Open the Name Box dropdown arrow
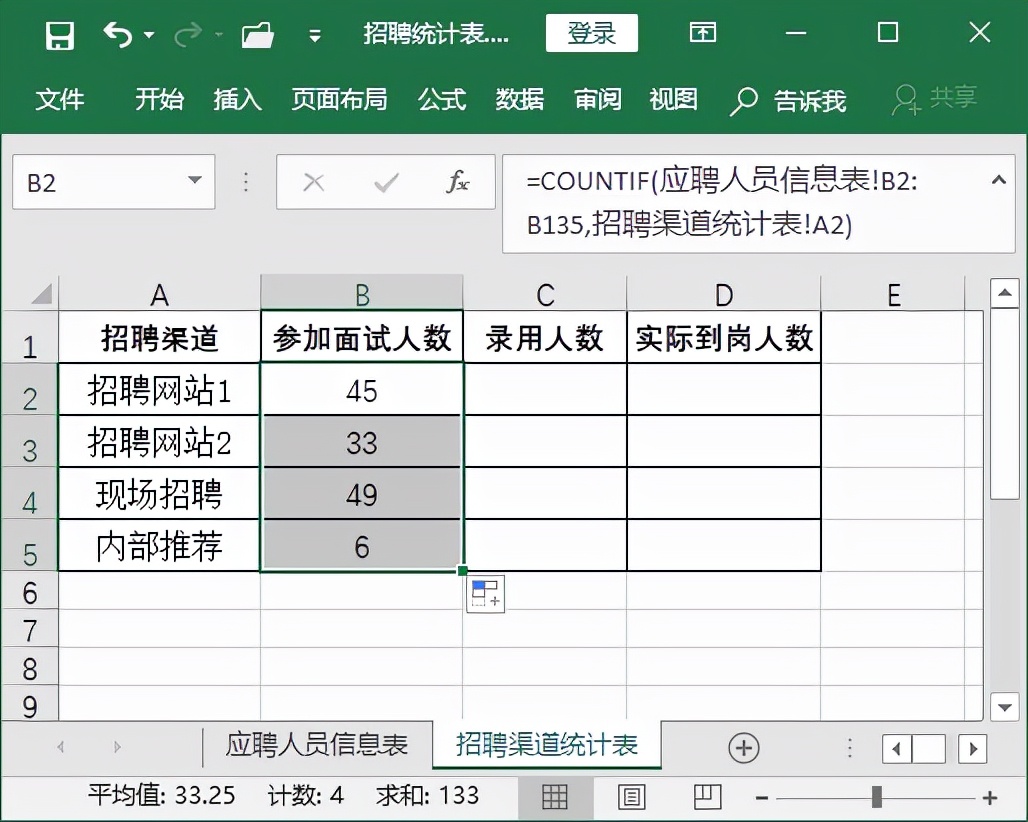The image size is (1028, 822). point(196,182)
